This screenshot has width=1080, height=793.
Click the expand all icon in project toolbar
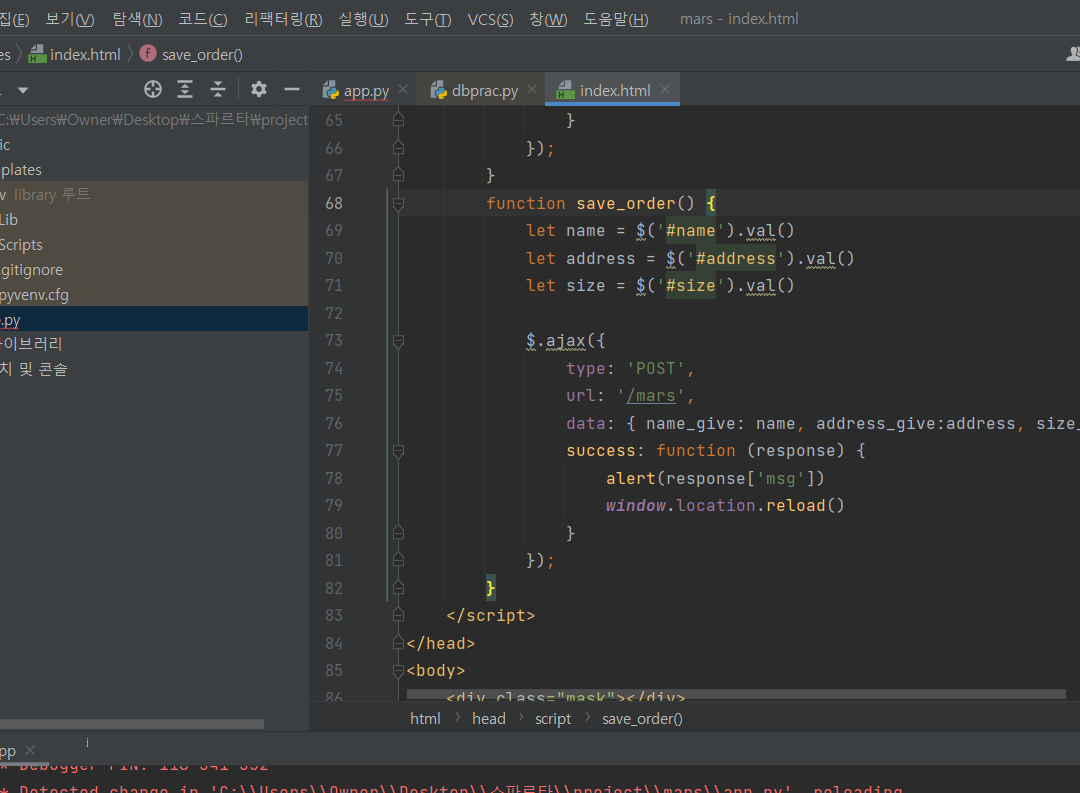[x=185, y=90]
